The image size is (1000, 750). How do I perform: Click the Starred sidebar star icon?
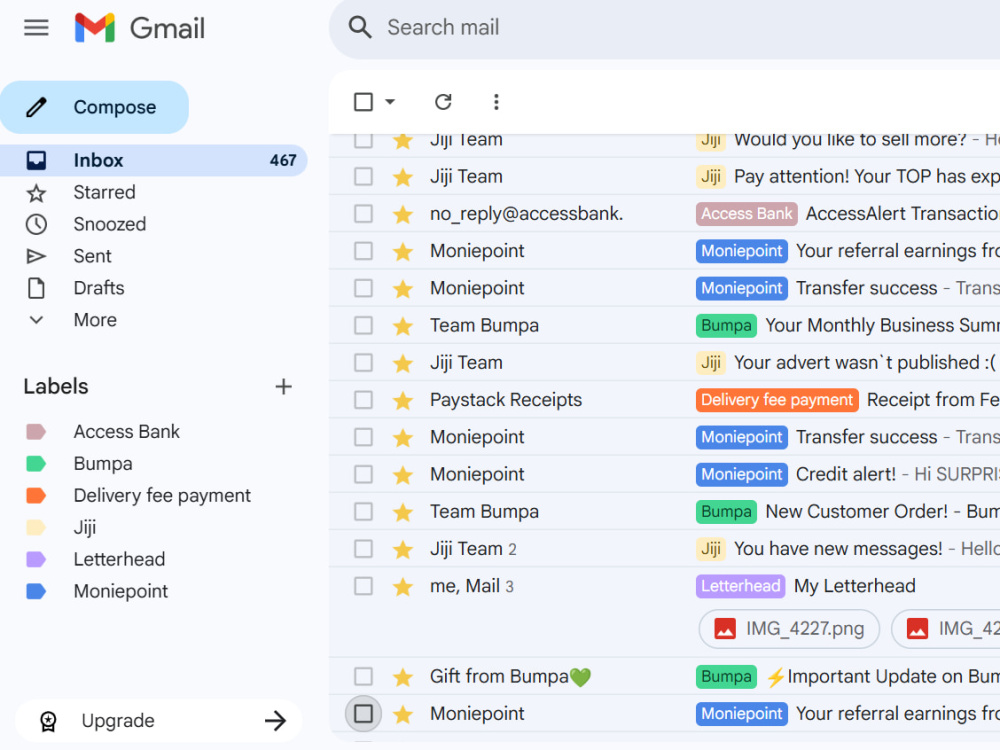pos(36,193)
